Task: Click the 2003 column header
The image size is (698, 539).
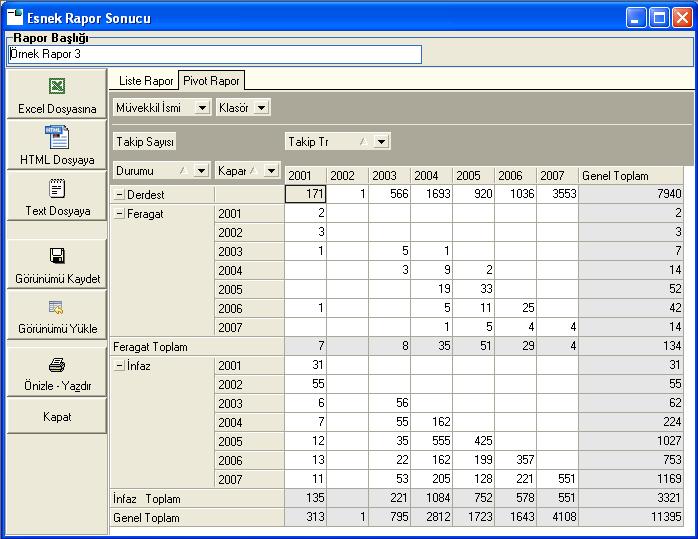Action: click(x=390, y=175)
